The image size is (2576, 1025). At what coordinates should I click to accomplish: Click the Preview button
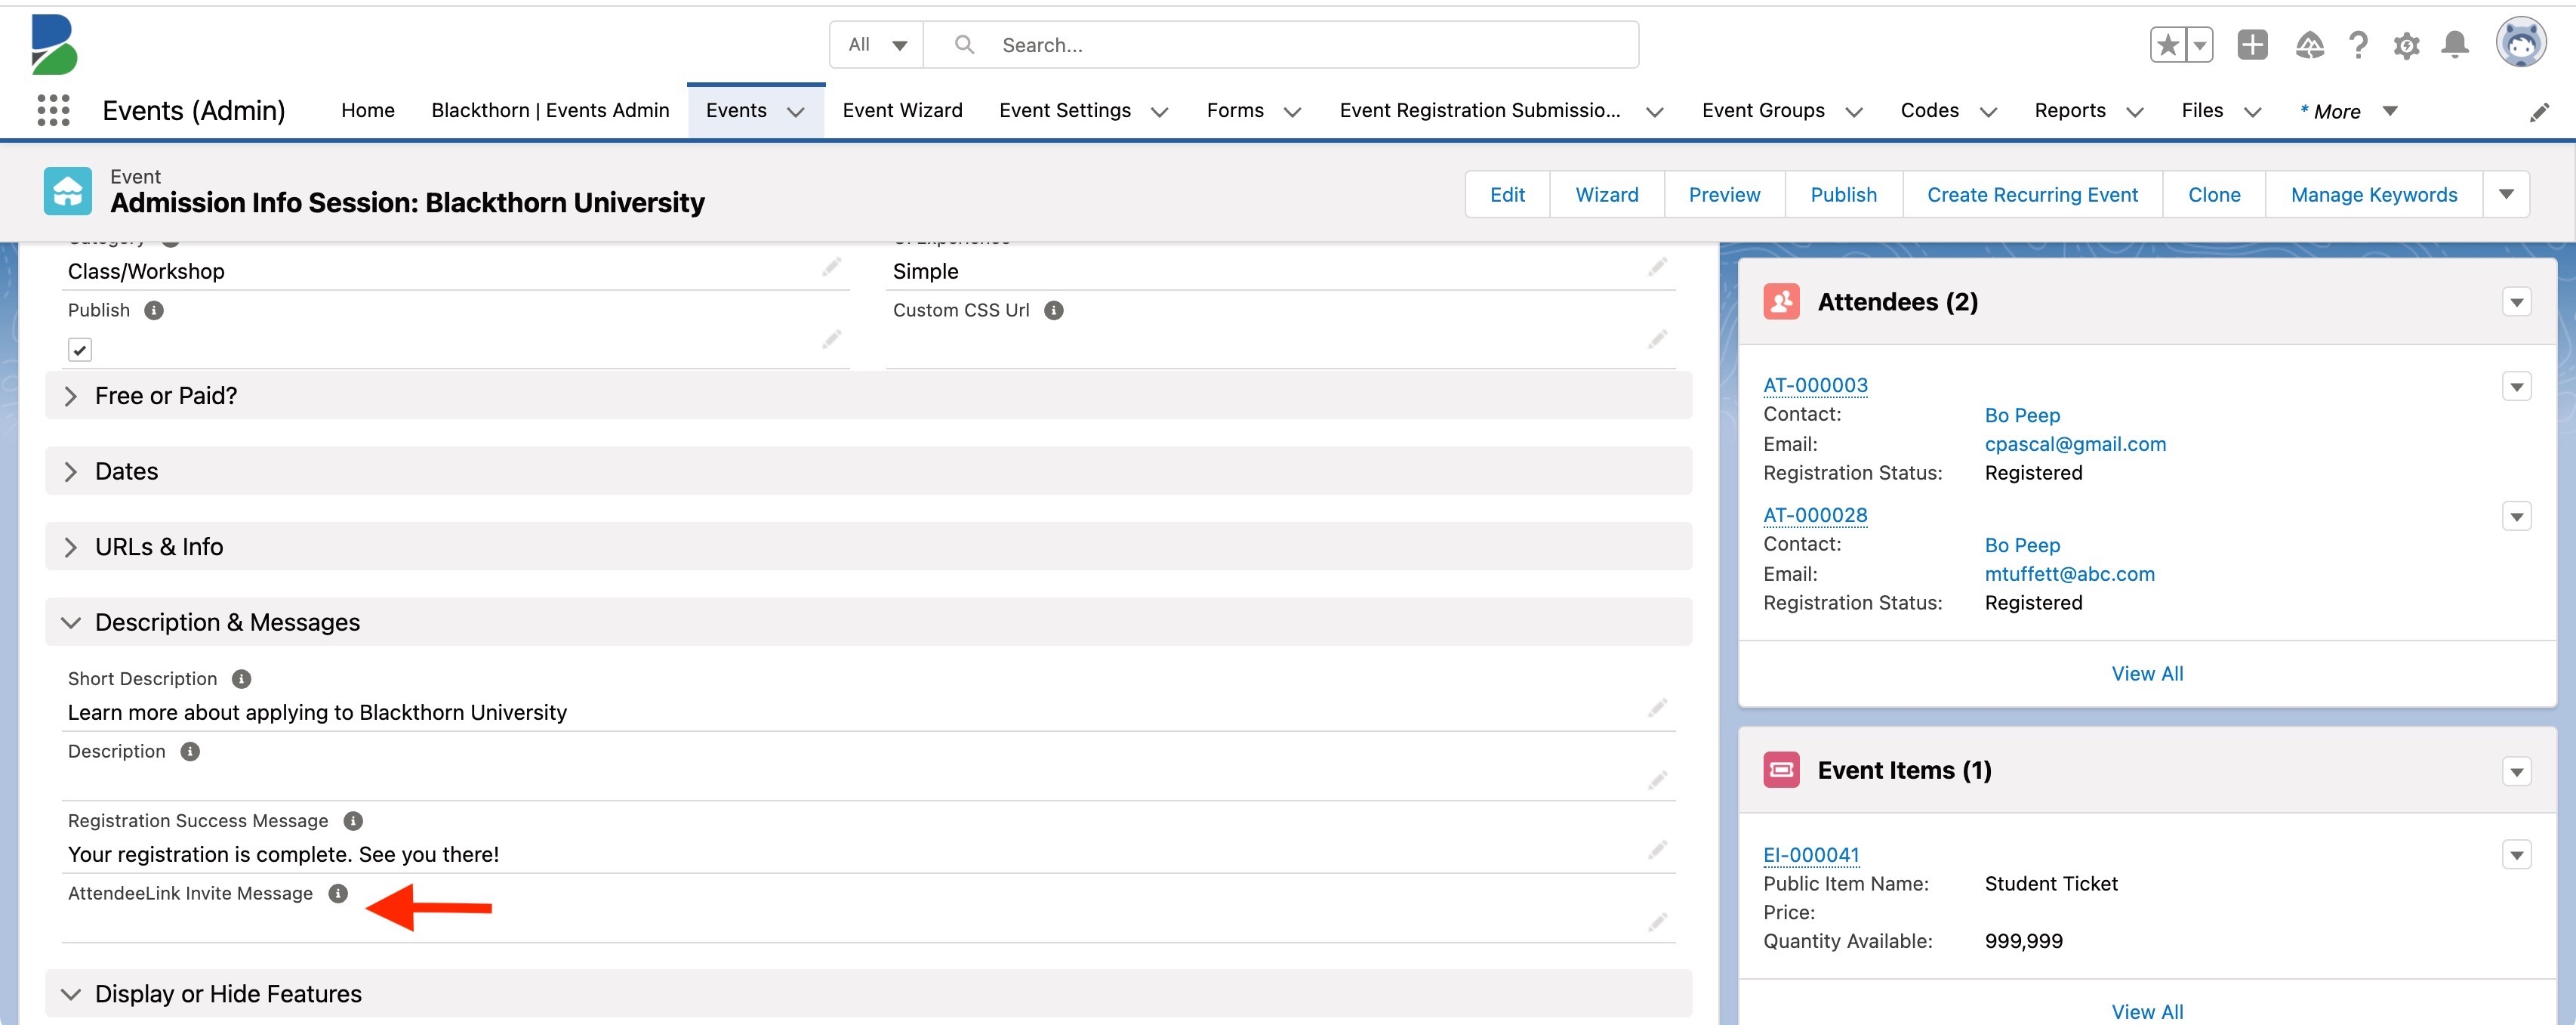(1724, 194)
